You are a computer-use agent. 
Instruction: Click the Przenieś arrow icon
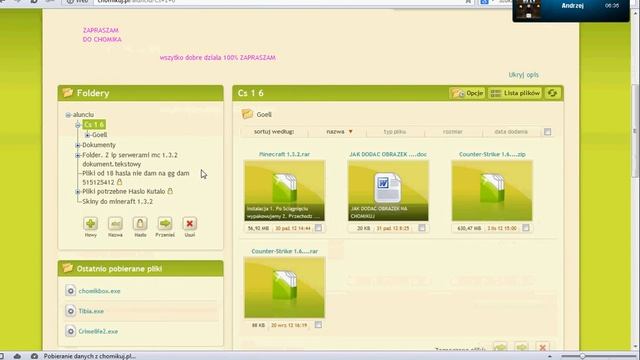pos(165,224)
